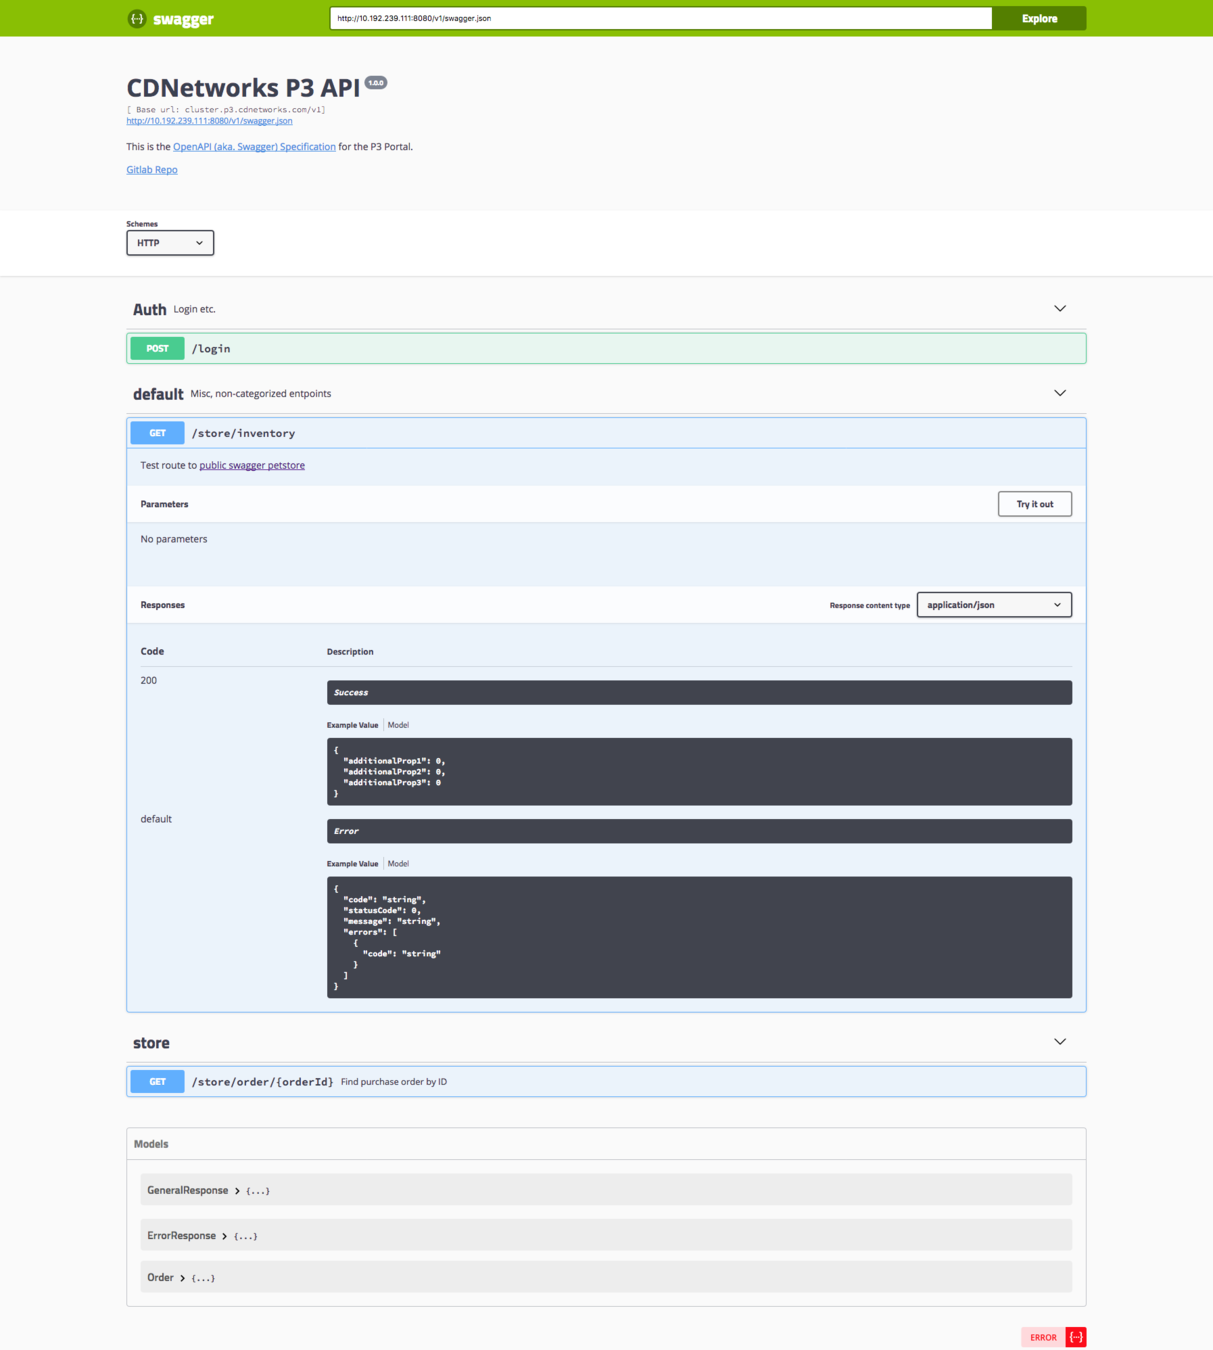The height and width of the screenshot is (1350, 1213).
Task: Expand the GET /store/order/{orderId} endpoint
Action: click(x=606, y=1081)
